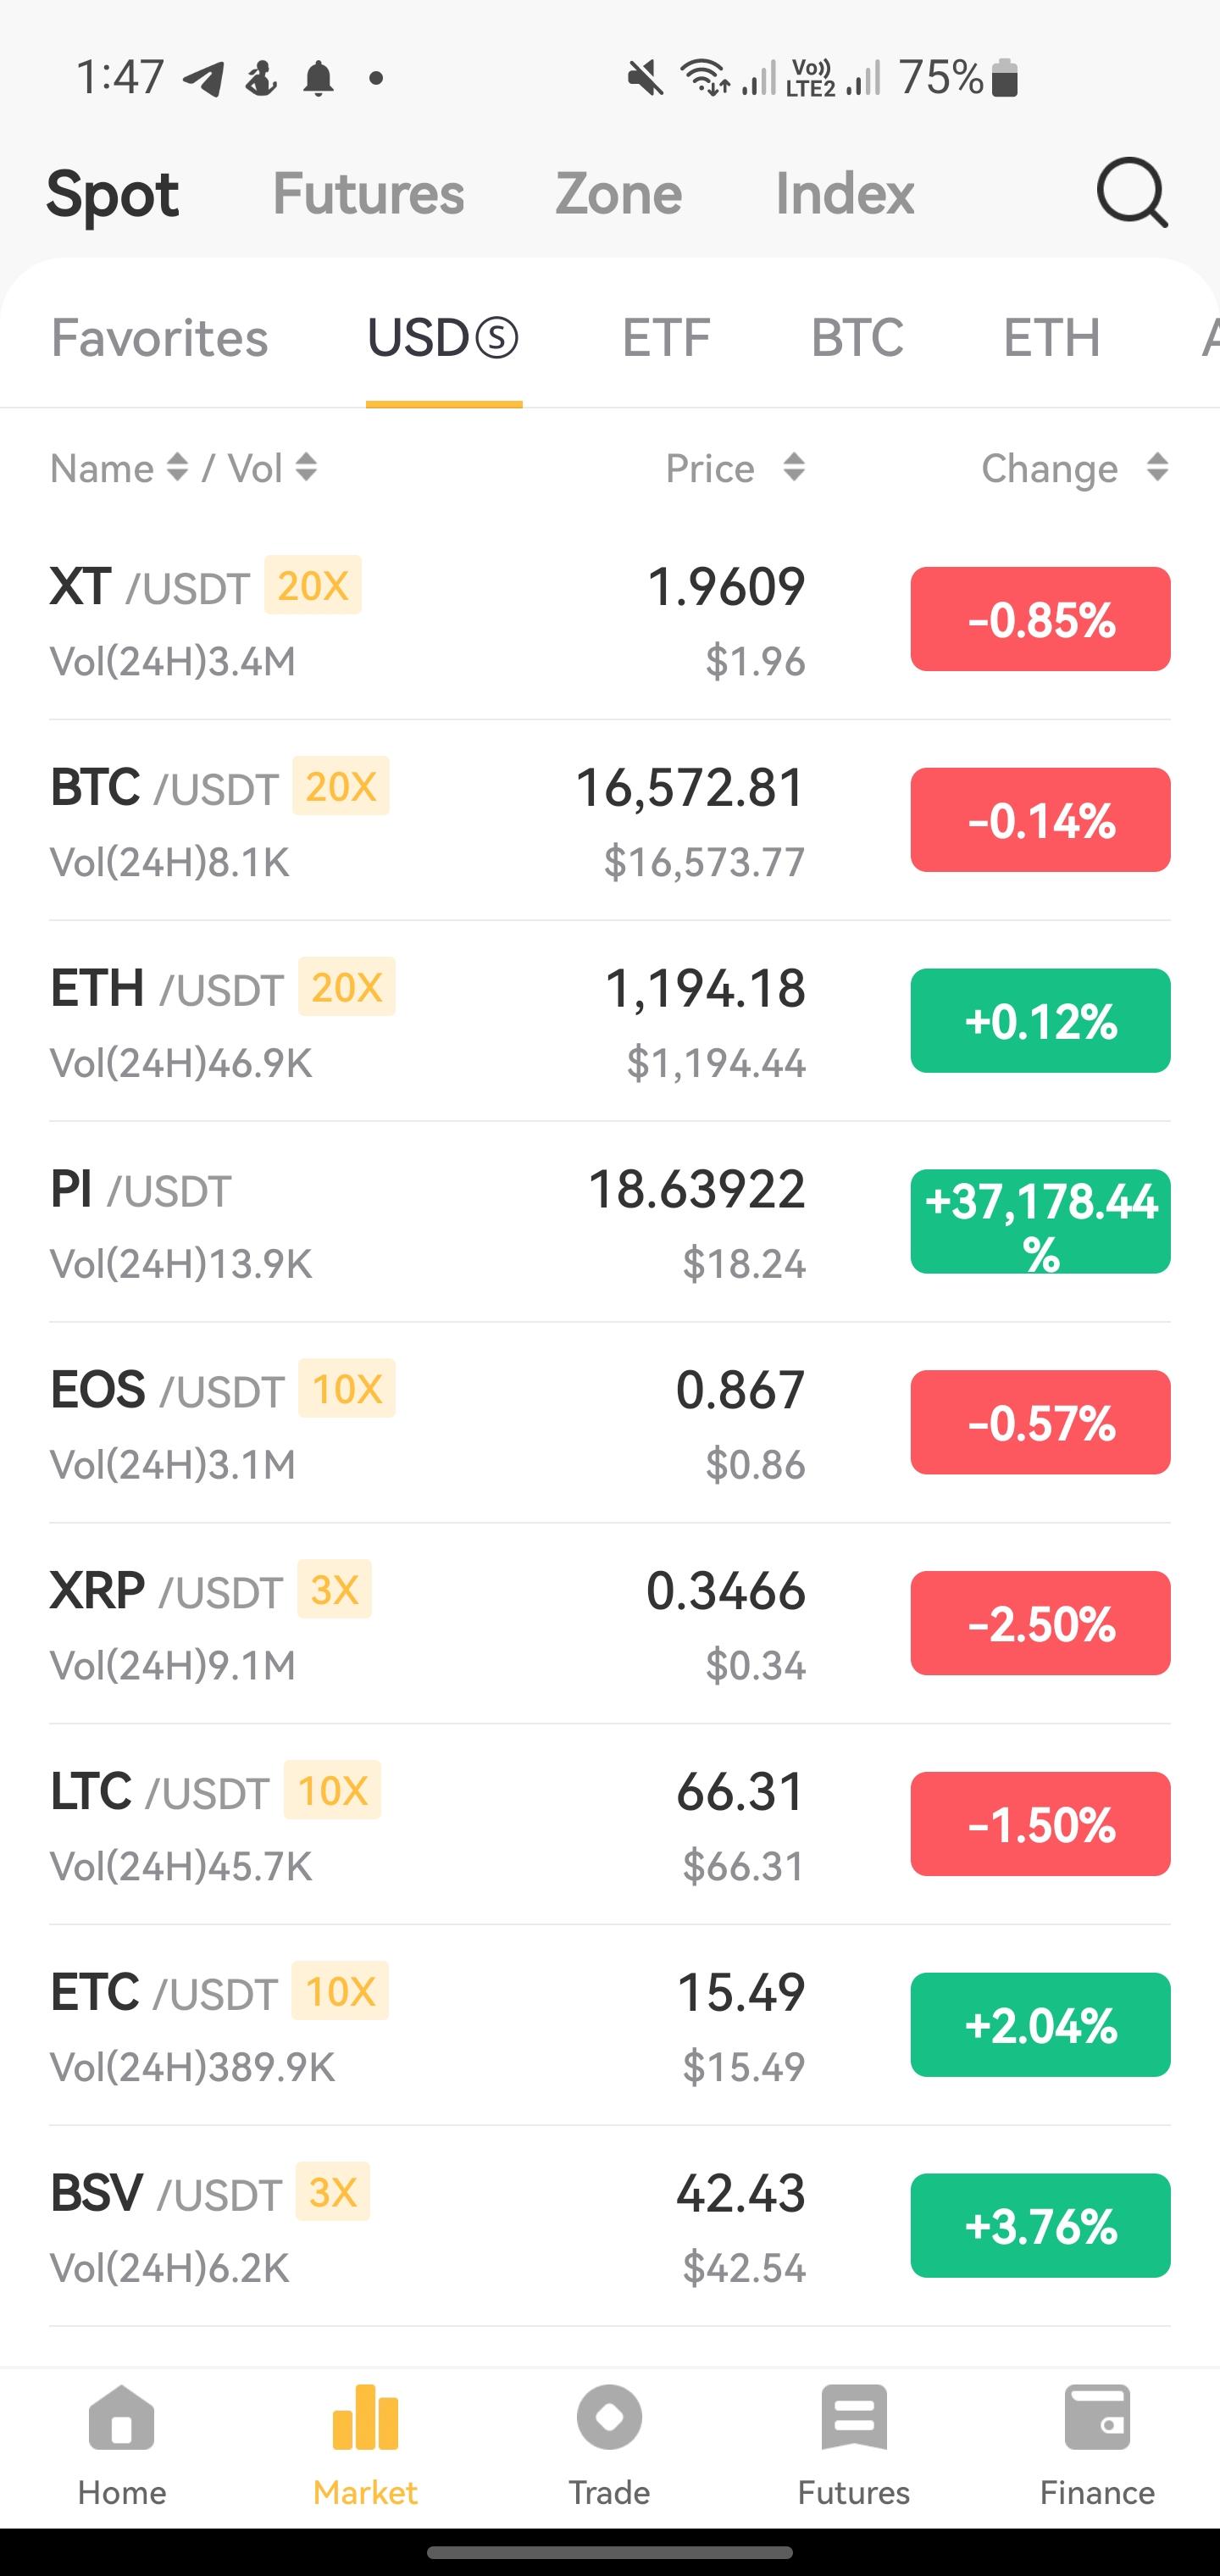
Task: Select the Favorites category tab
Action: point(159,338)
